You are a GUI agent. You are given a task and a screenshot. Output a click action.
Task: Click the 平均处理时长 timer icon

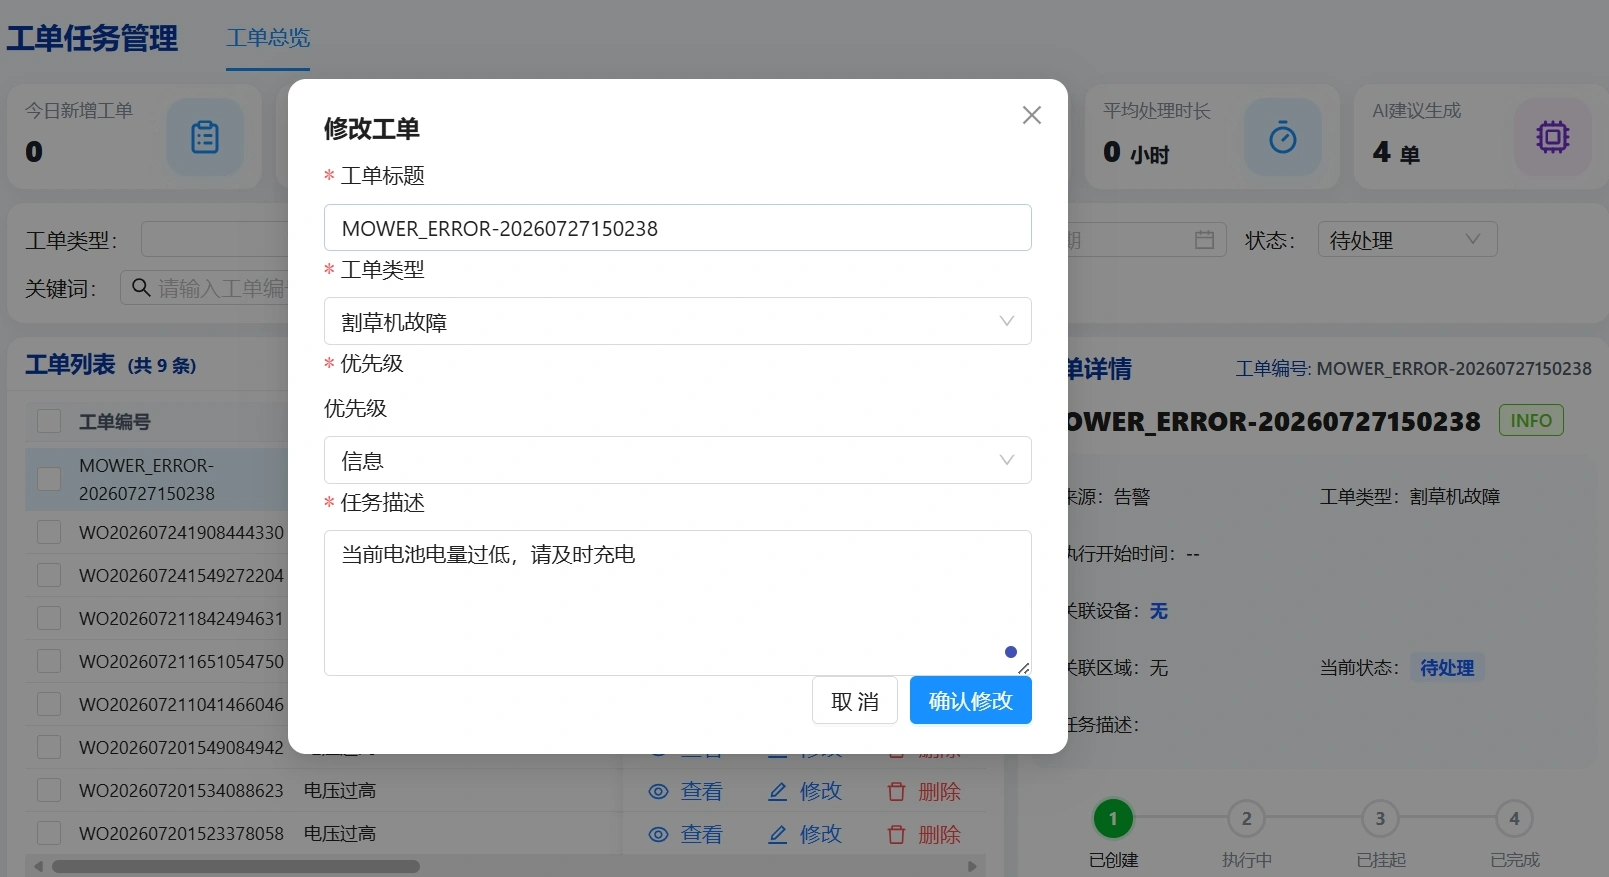click(1283, 137)
